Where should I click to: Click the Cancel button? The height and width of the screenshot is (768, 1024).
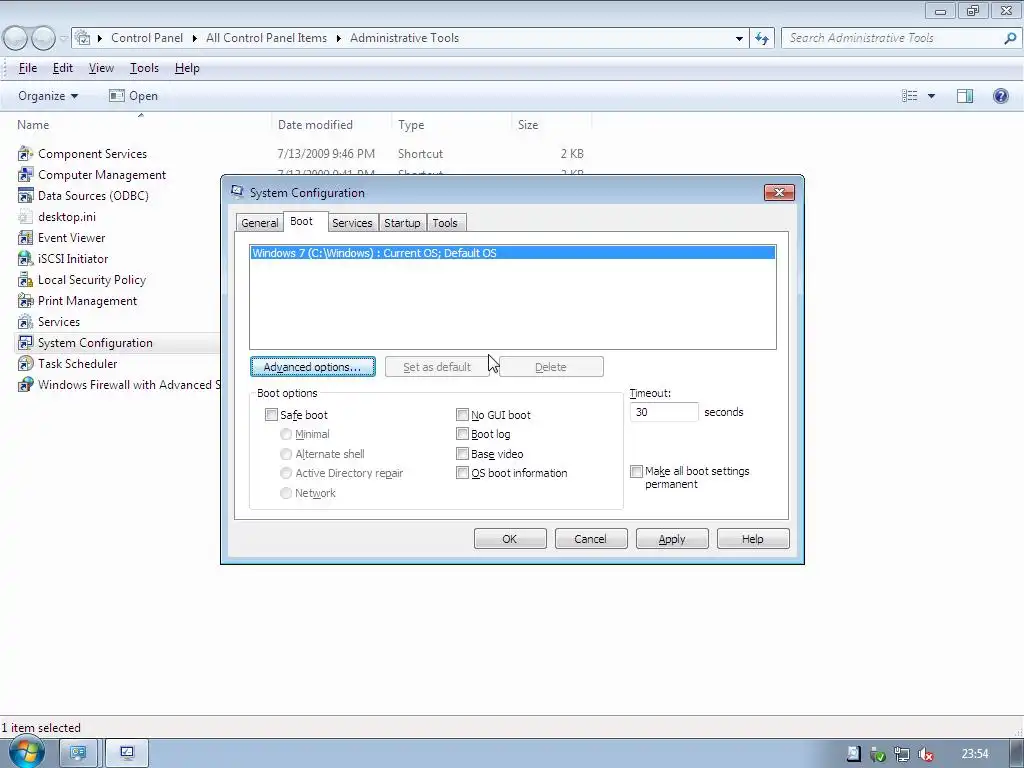(591, 539)
